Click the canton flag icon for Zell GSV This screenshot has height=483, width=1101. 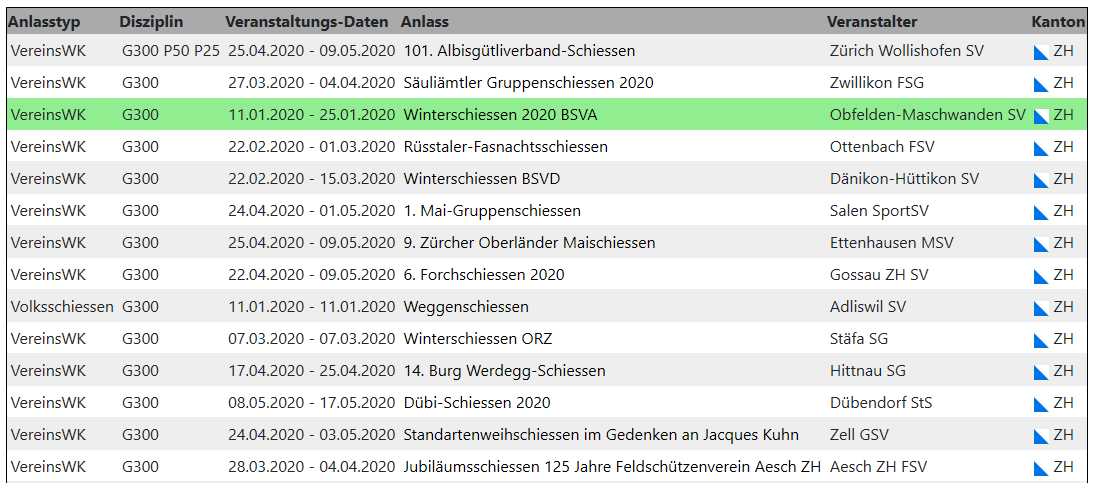[1041, 436]
